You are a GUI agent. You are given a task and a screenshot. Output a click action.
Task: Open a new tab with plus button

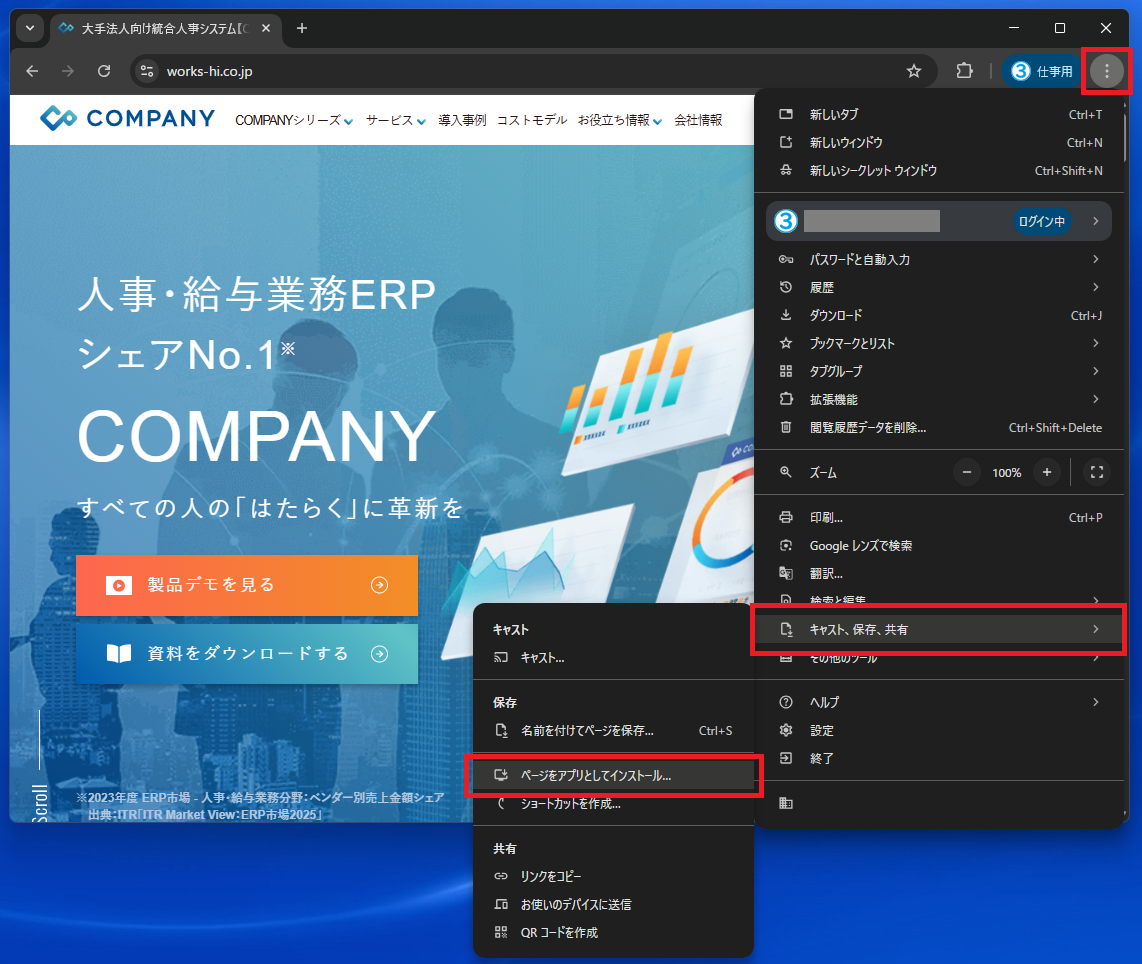302,28
